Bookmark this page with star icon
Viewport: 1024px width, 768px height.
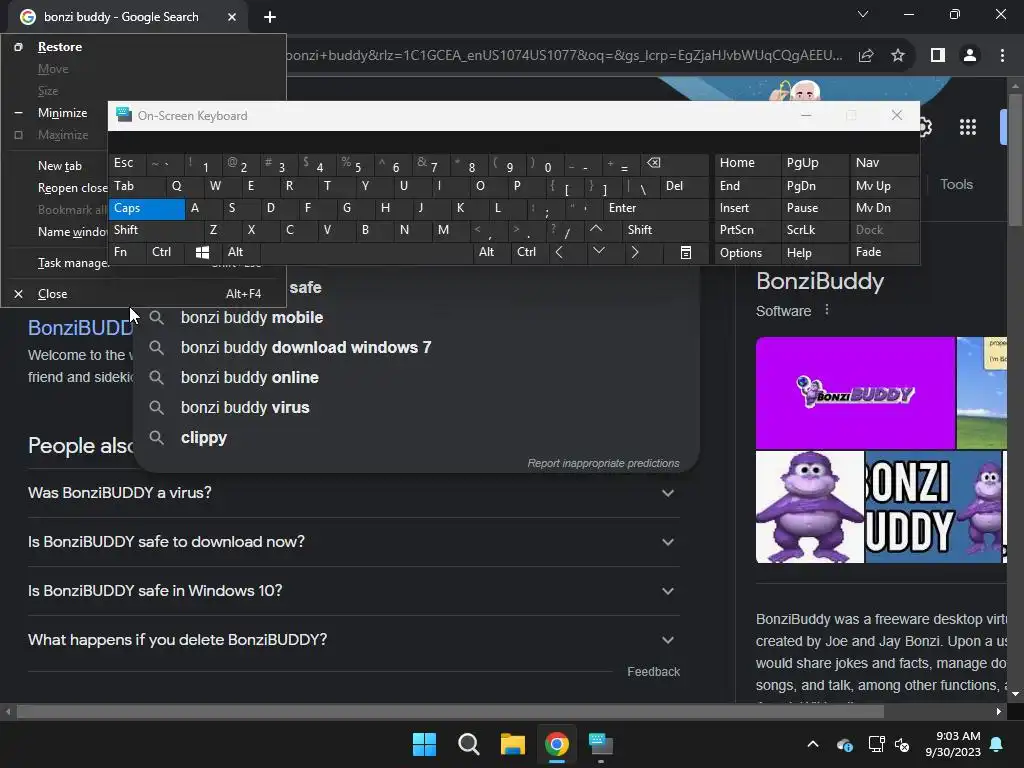(x=898, y=56)
